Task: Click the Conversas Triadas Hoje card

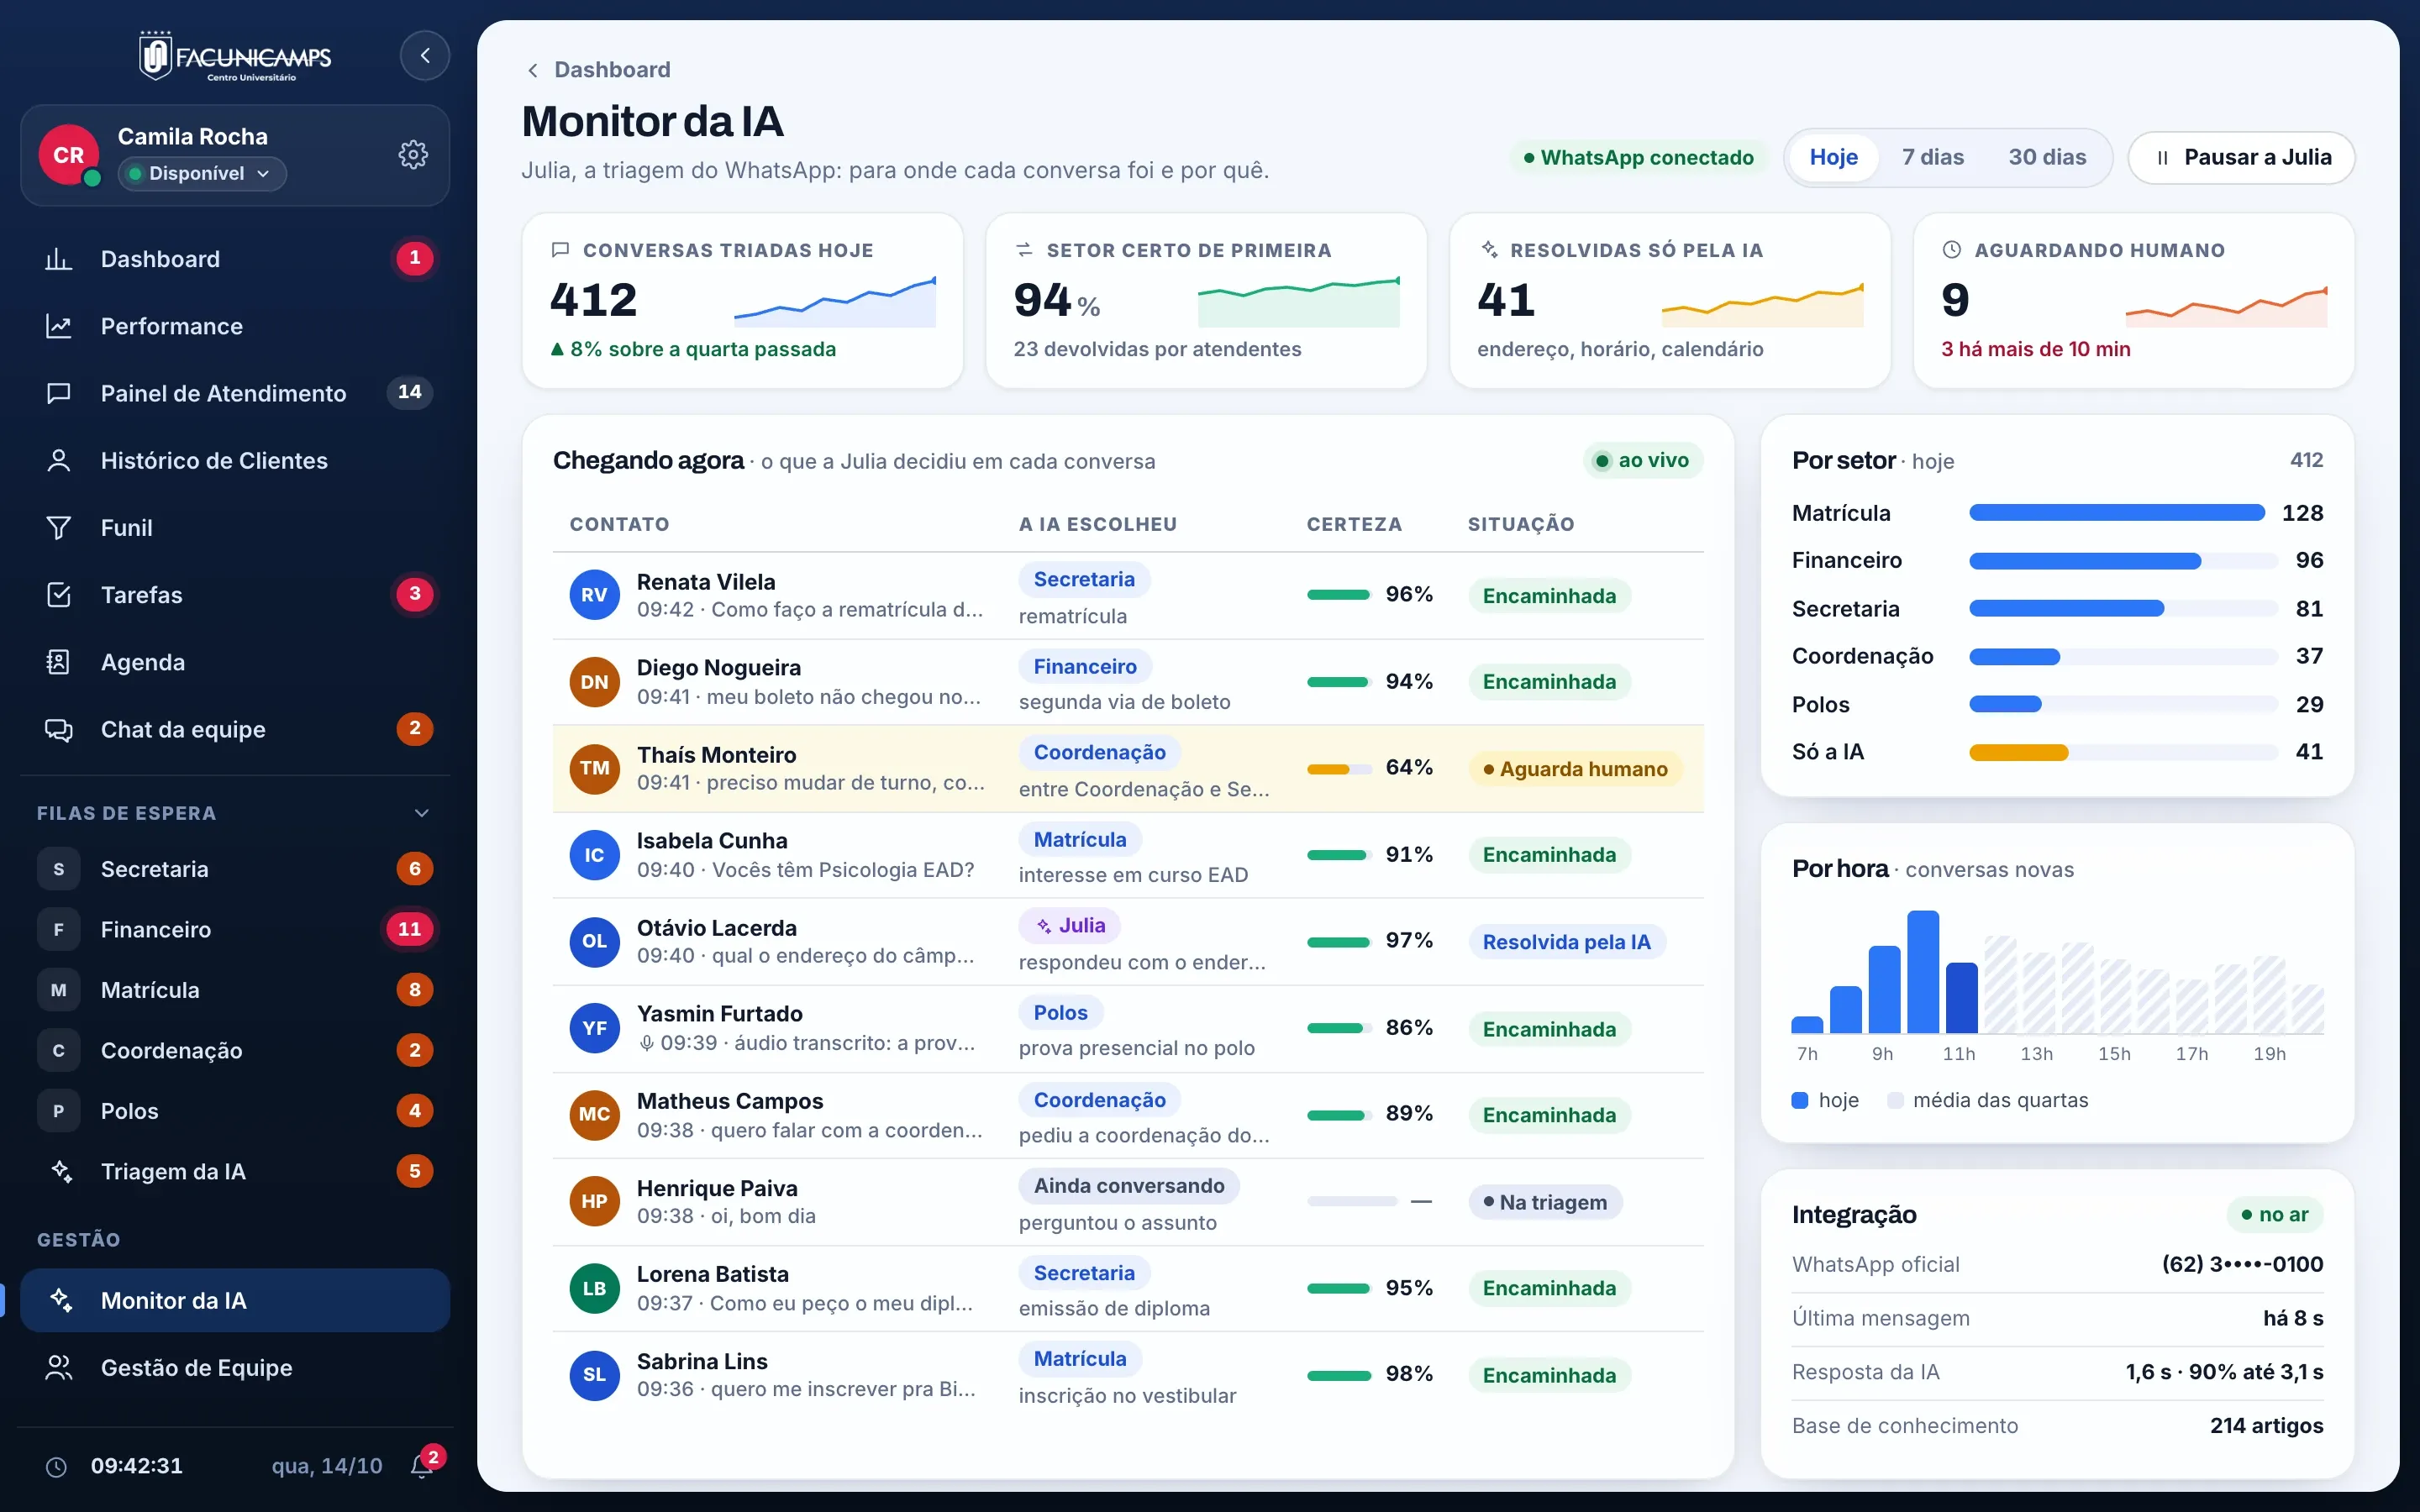Action: tap(743, 300)
